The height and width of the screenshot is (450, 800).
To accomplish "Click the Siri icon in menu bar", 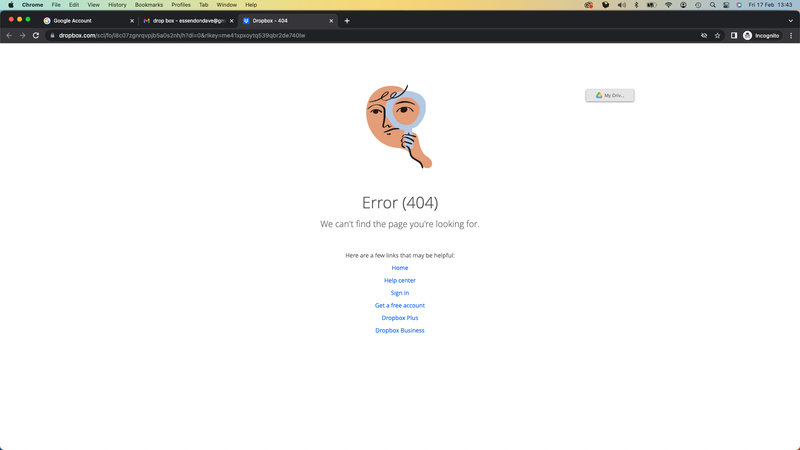I will (739, 5).
